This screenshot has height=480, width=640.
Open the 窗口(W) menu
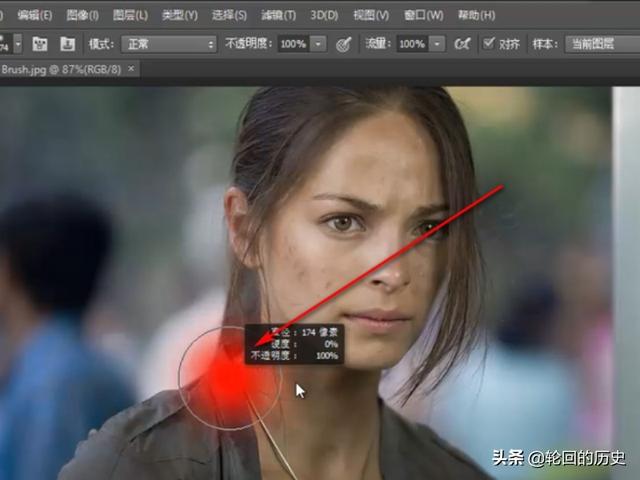[x=423, y=16]
